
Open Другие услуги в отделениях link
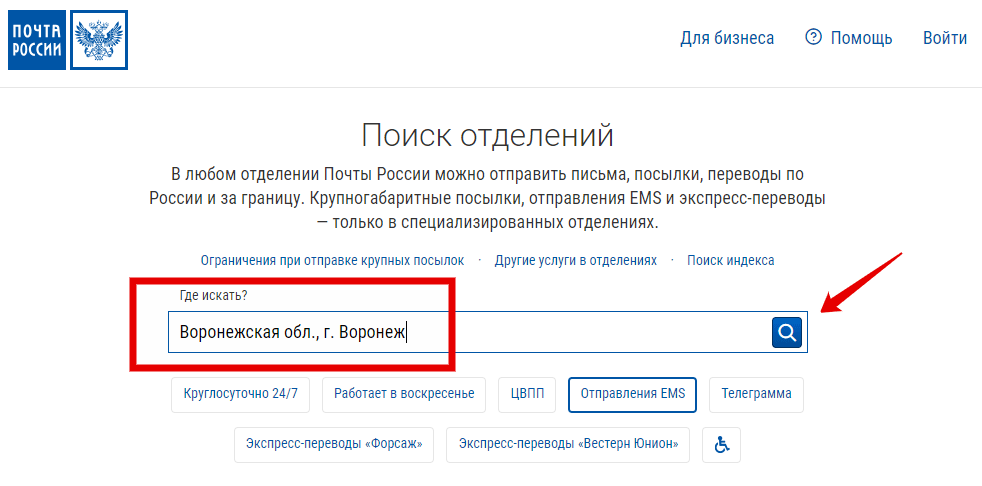[x=576, y=261]
